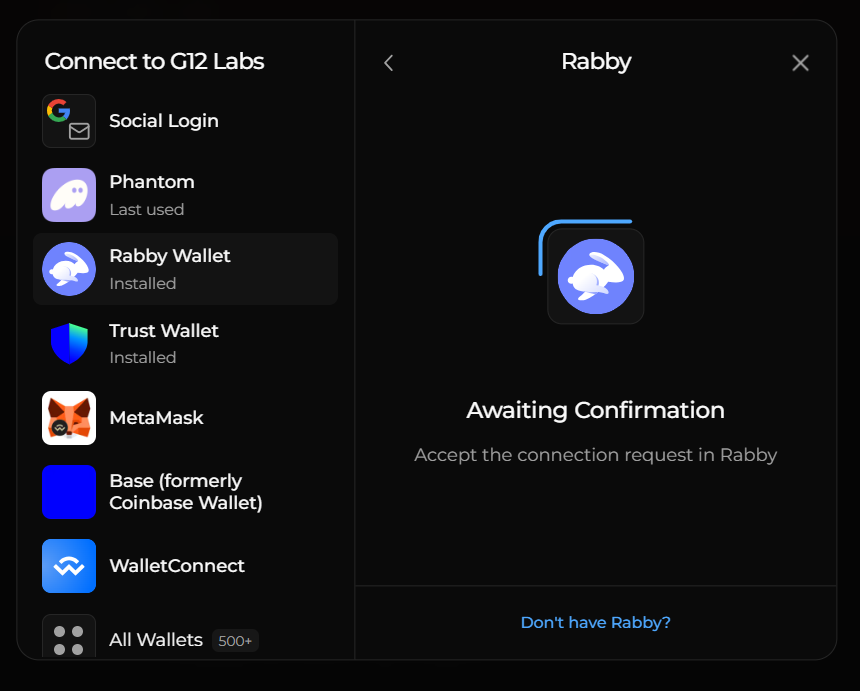
Task: Choose Base (formerly Coinbase Wallet)
Action: click(186, 492)
